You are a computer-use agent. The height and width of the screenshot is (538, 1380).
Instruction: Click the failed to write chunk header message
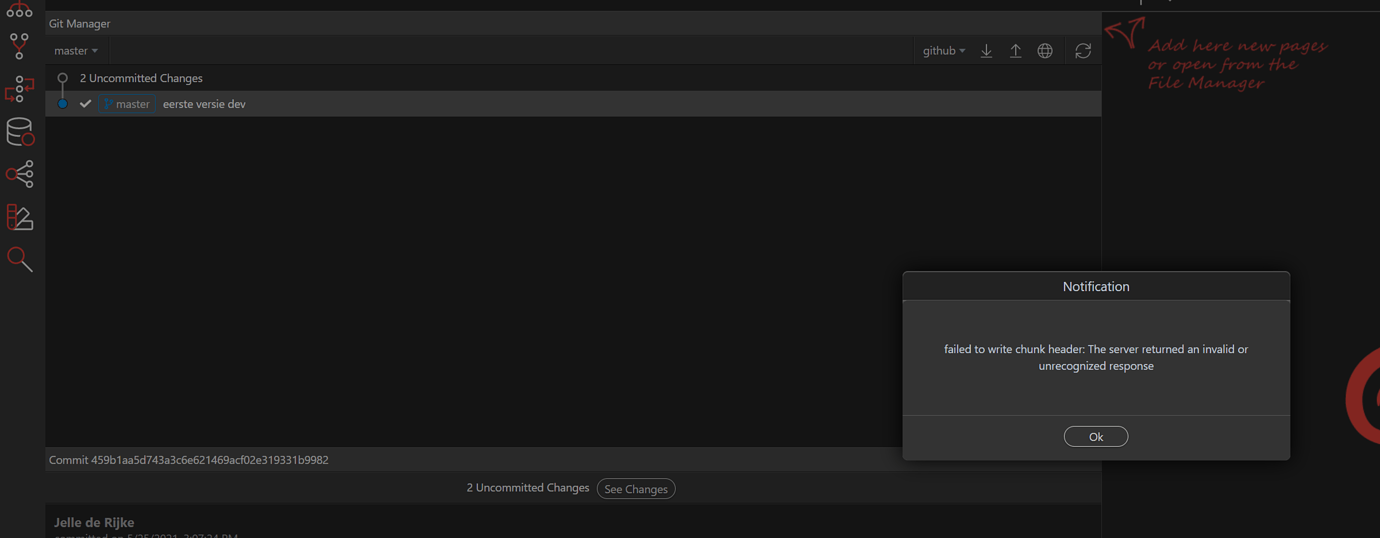(x=1096, y=357)
